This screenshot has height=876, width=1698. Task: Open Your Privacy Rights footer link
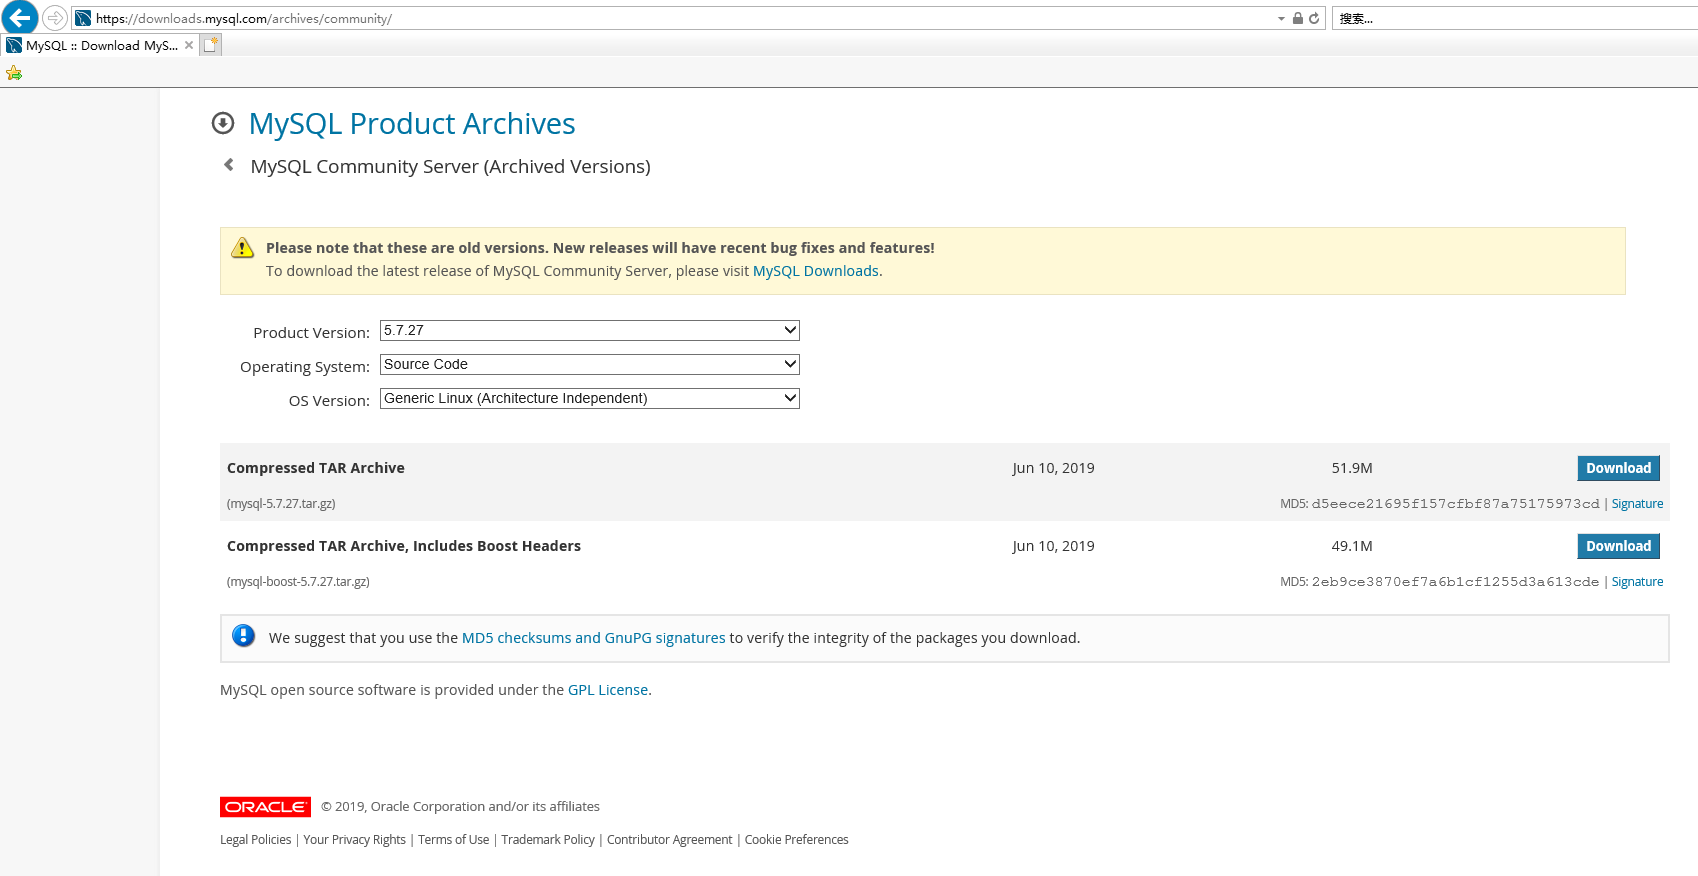point(355,840)
